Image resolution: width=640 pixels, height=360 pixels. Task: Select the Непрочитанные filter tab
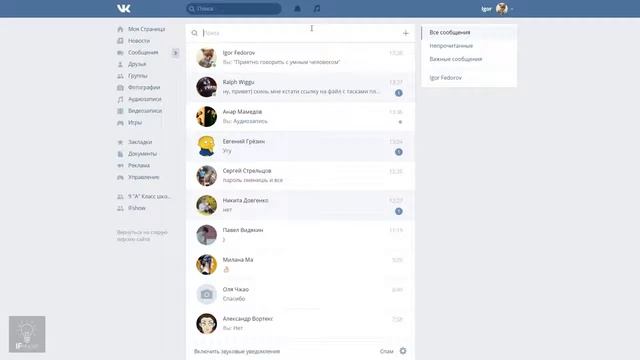click(x=469, y=46)
